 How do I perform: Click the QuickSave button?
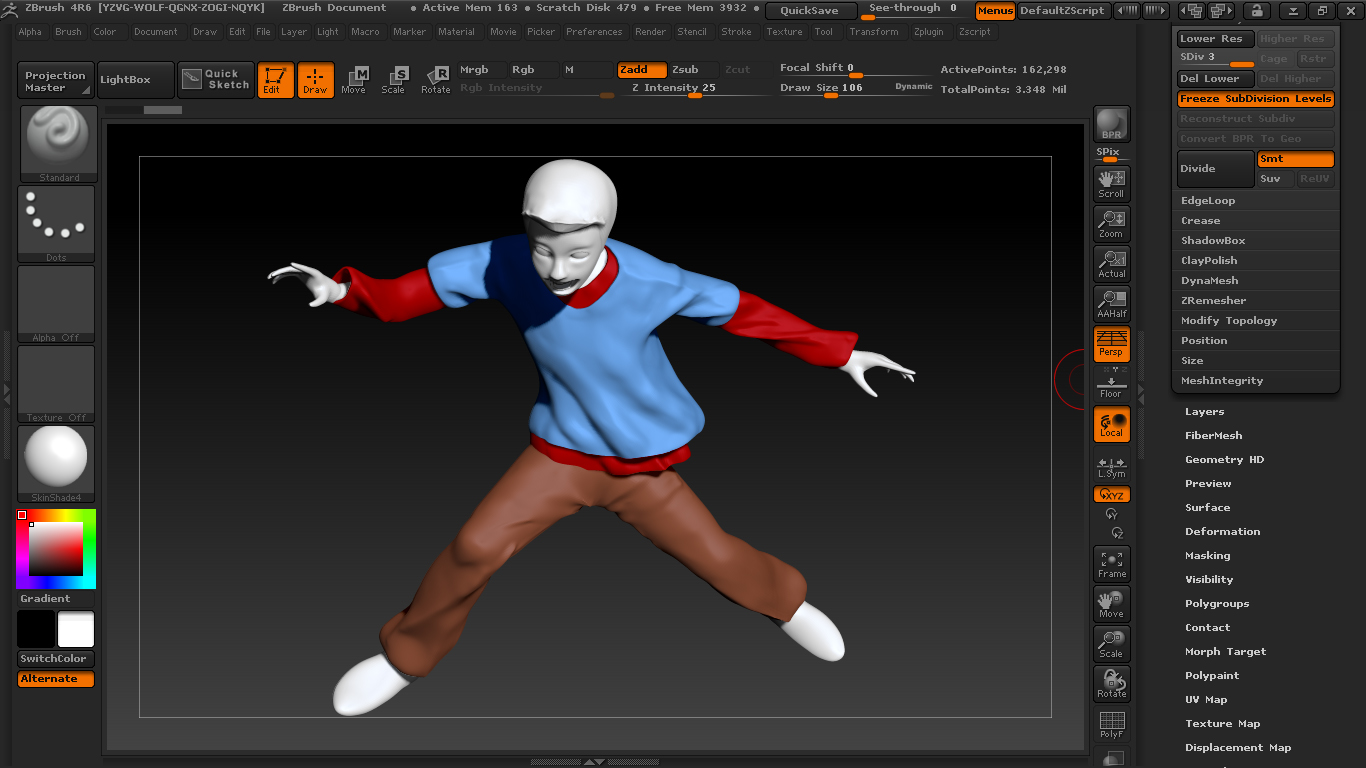(810, 11)
